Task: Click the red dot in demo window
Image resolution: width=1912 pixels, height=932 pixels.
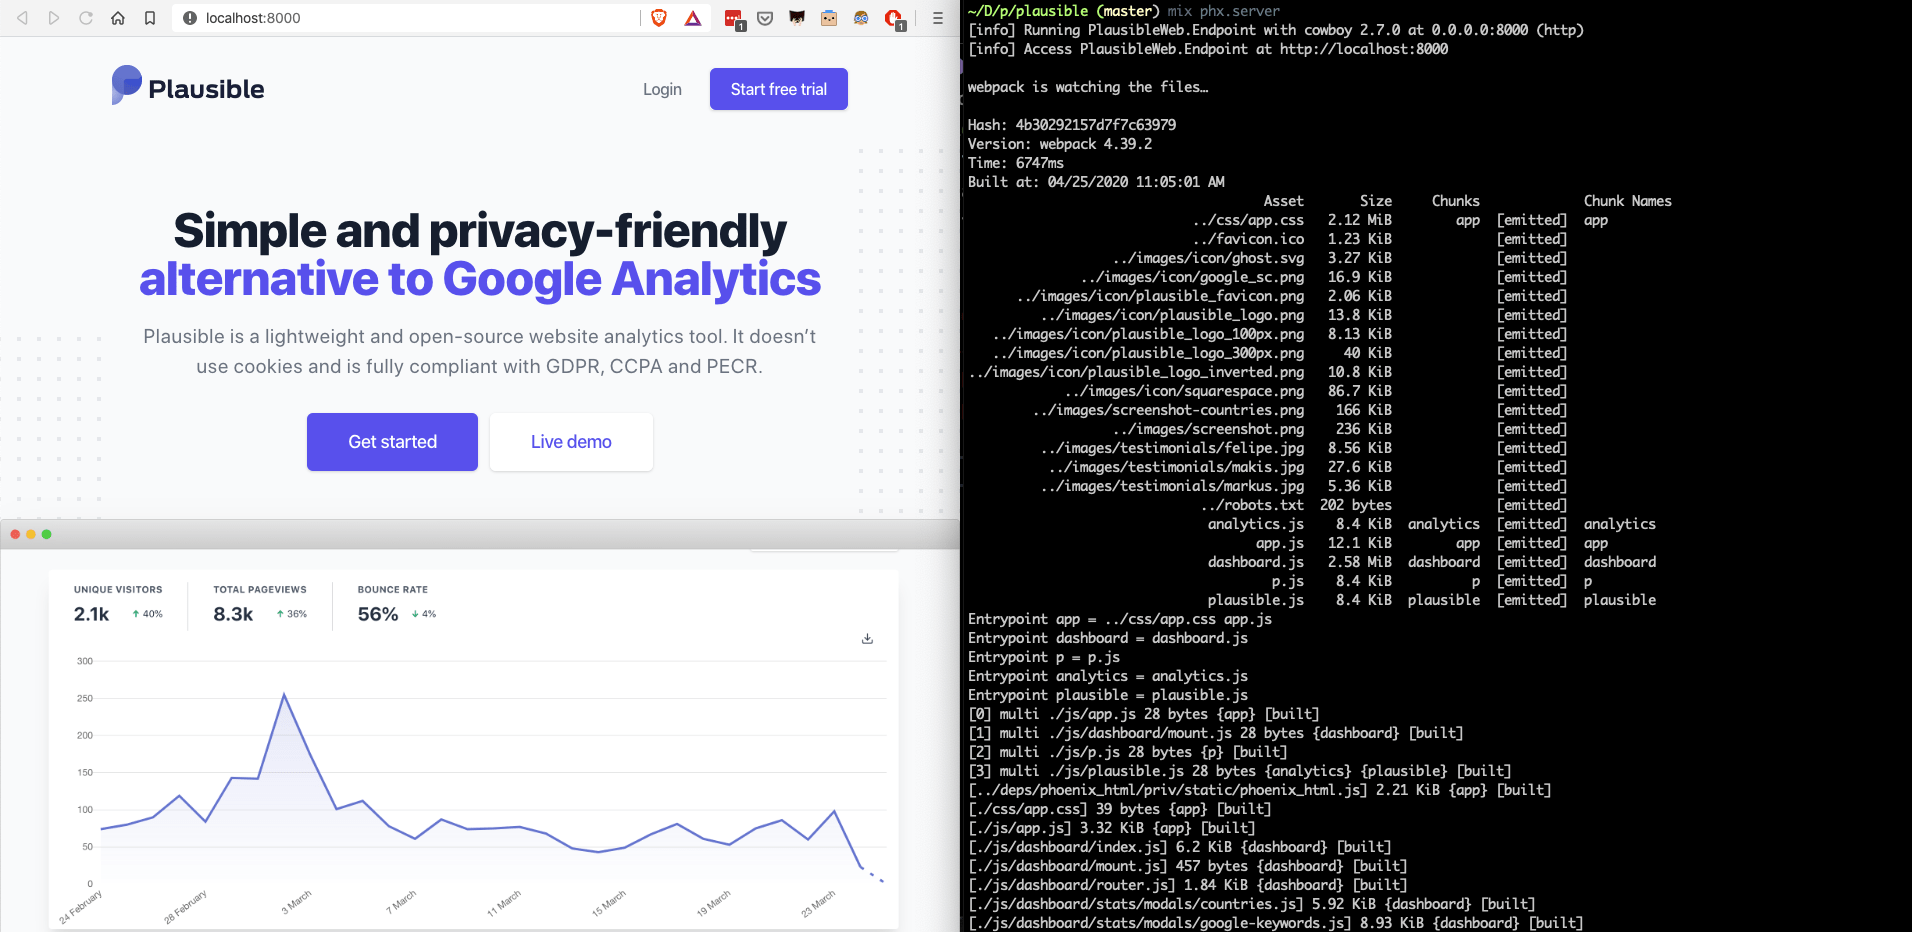Action: tap(15, 534)
